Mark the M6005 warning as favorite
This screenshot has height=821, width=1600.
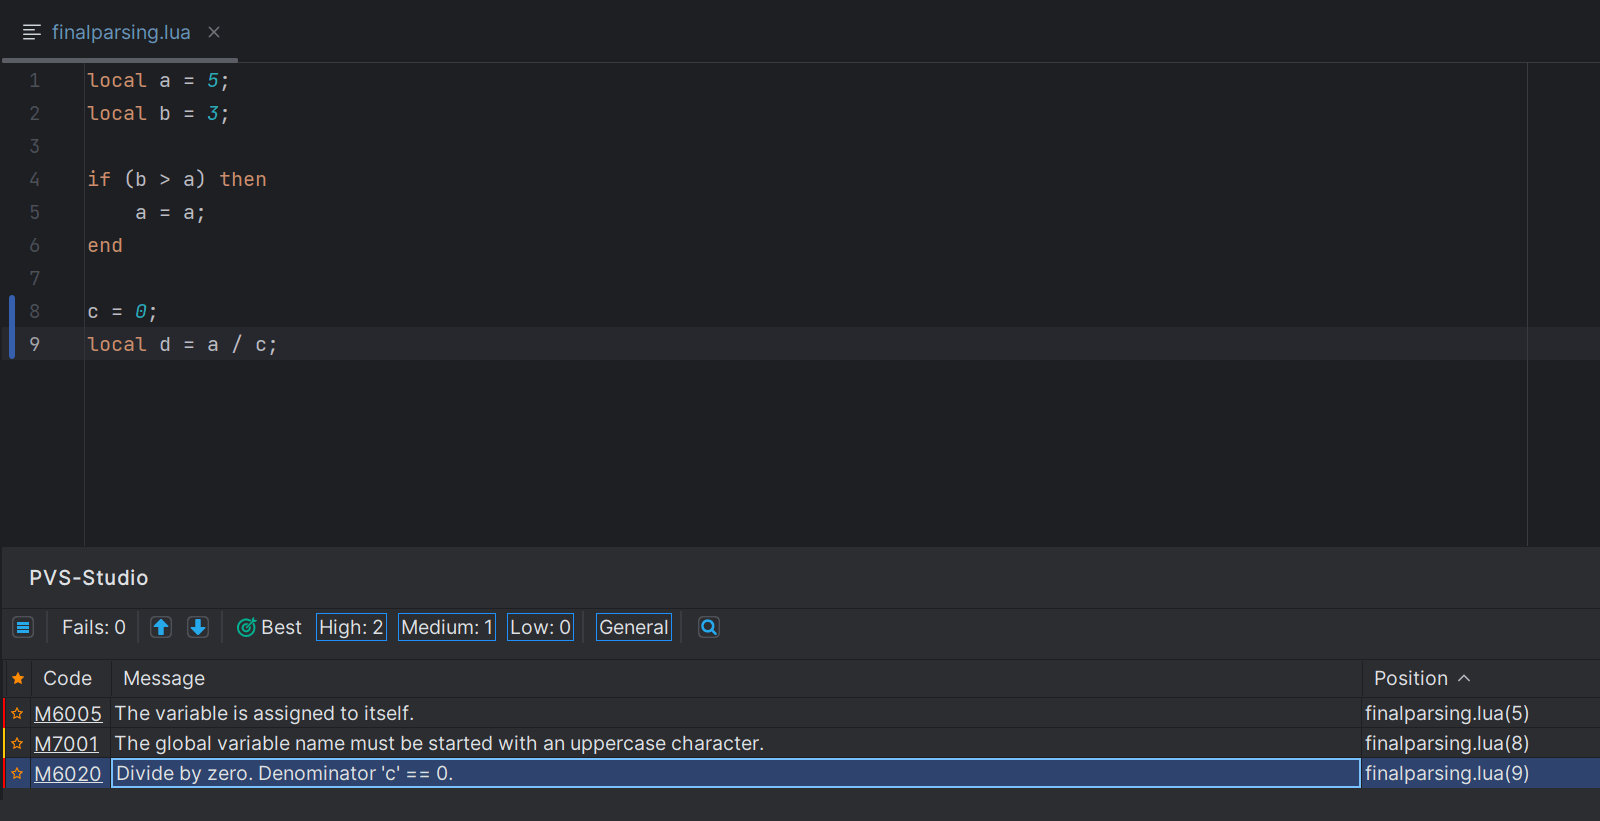[x=17, y=713]
